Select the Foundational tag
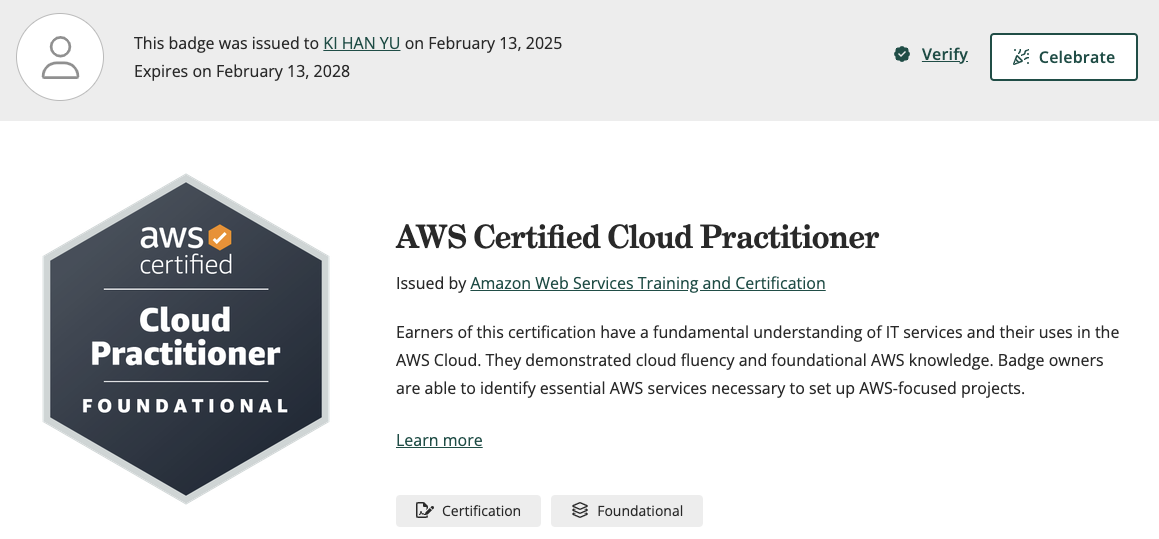1159x539 pixels. 626,511
